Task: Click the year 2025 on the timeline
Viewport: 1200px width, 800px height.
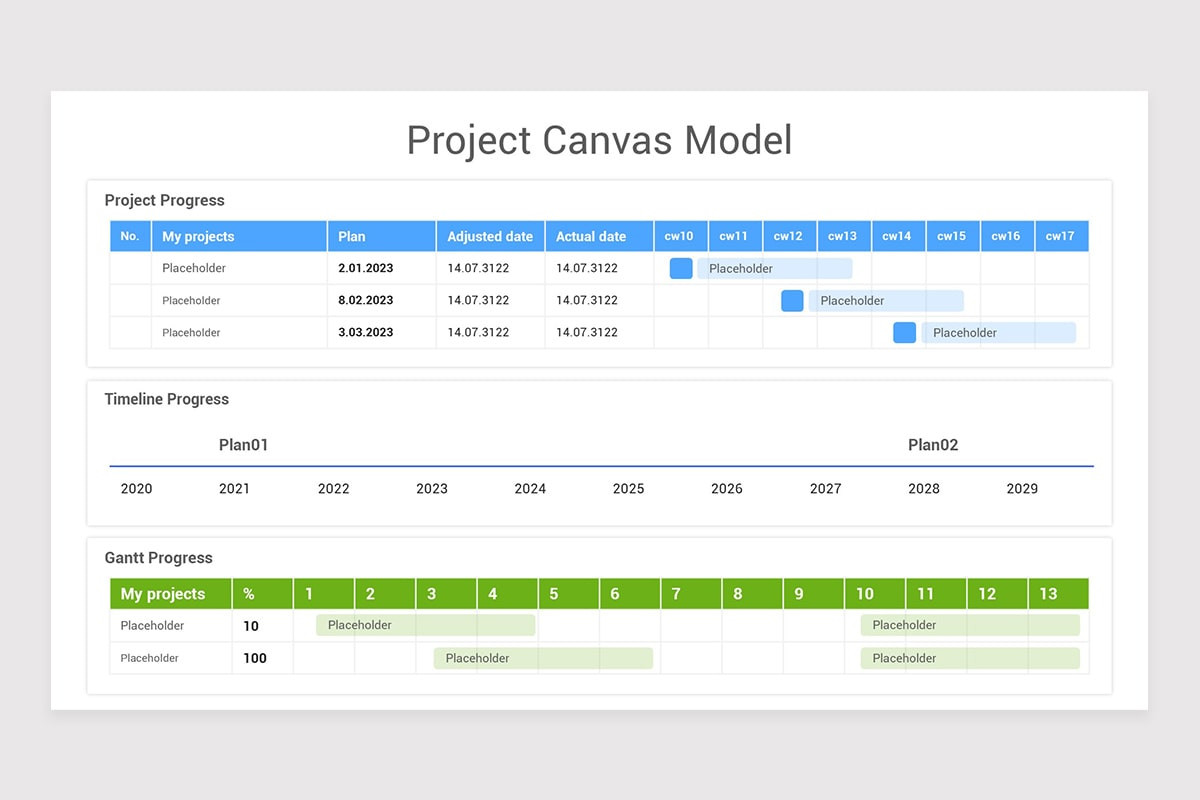Action: tap(628, 489)
